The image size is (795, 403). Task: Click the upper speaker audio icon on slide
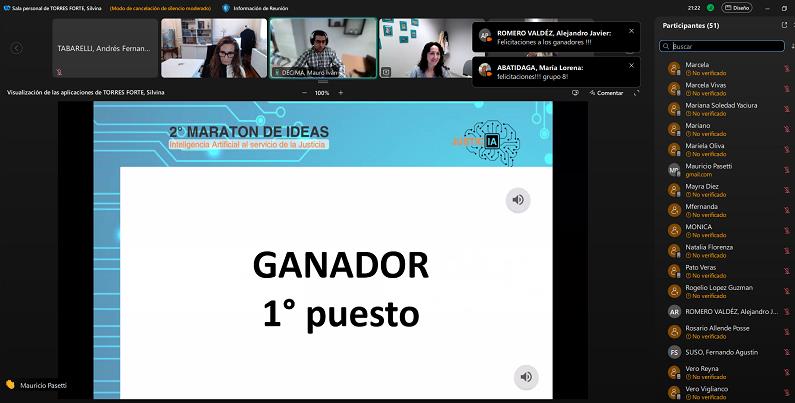coord(517,200)
